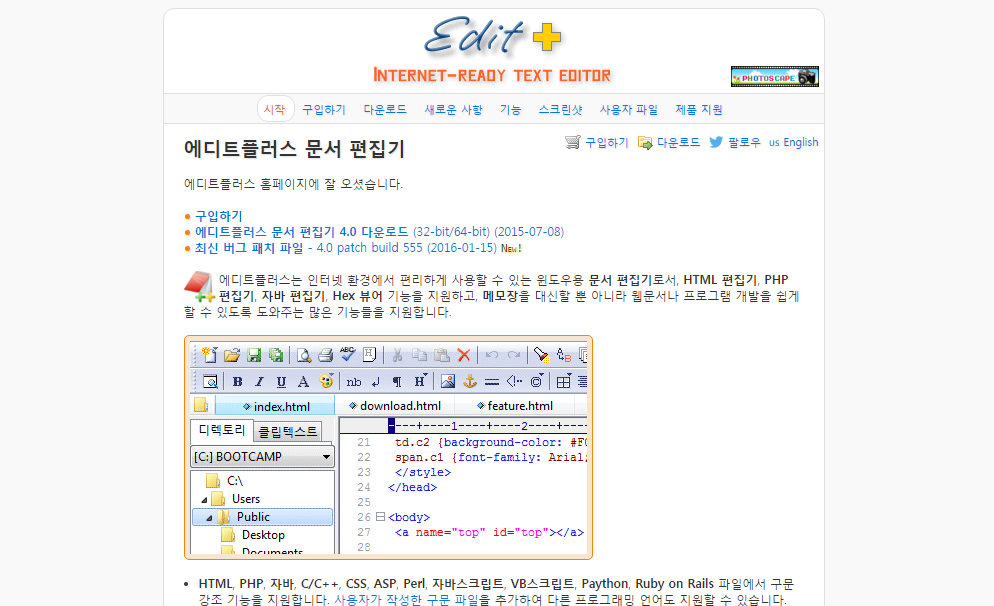
Task: Switch to the download.html tab
Action: (398, 405)
